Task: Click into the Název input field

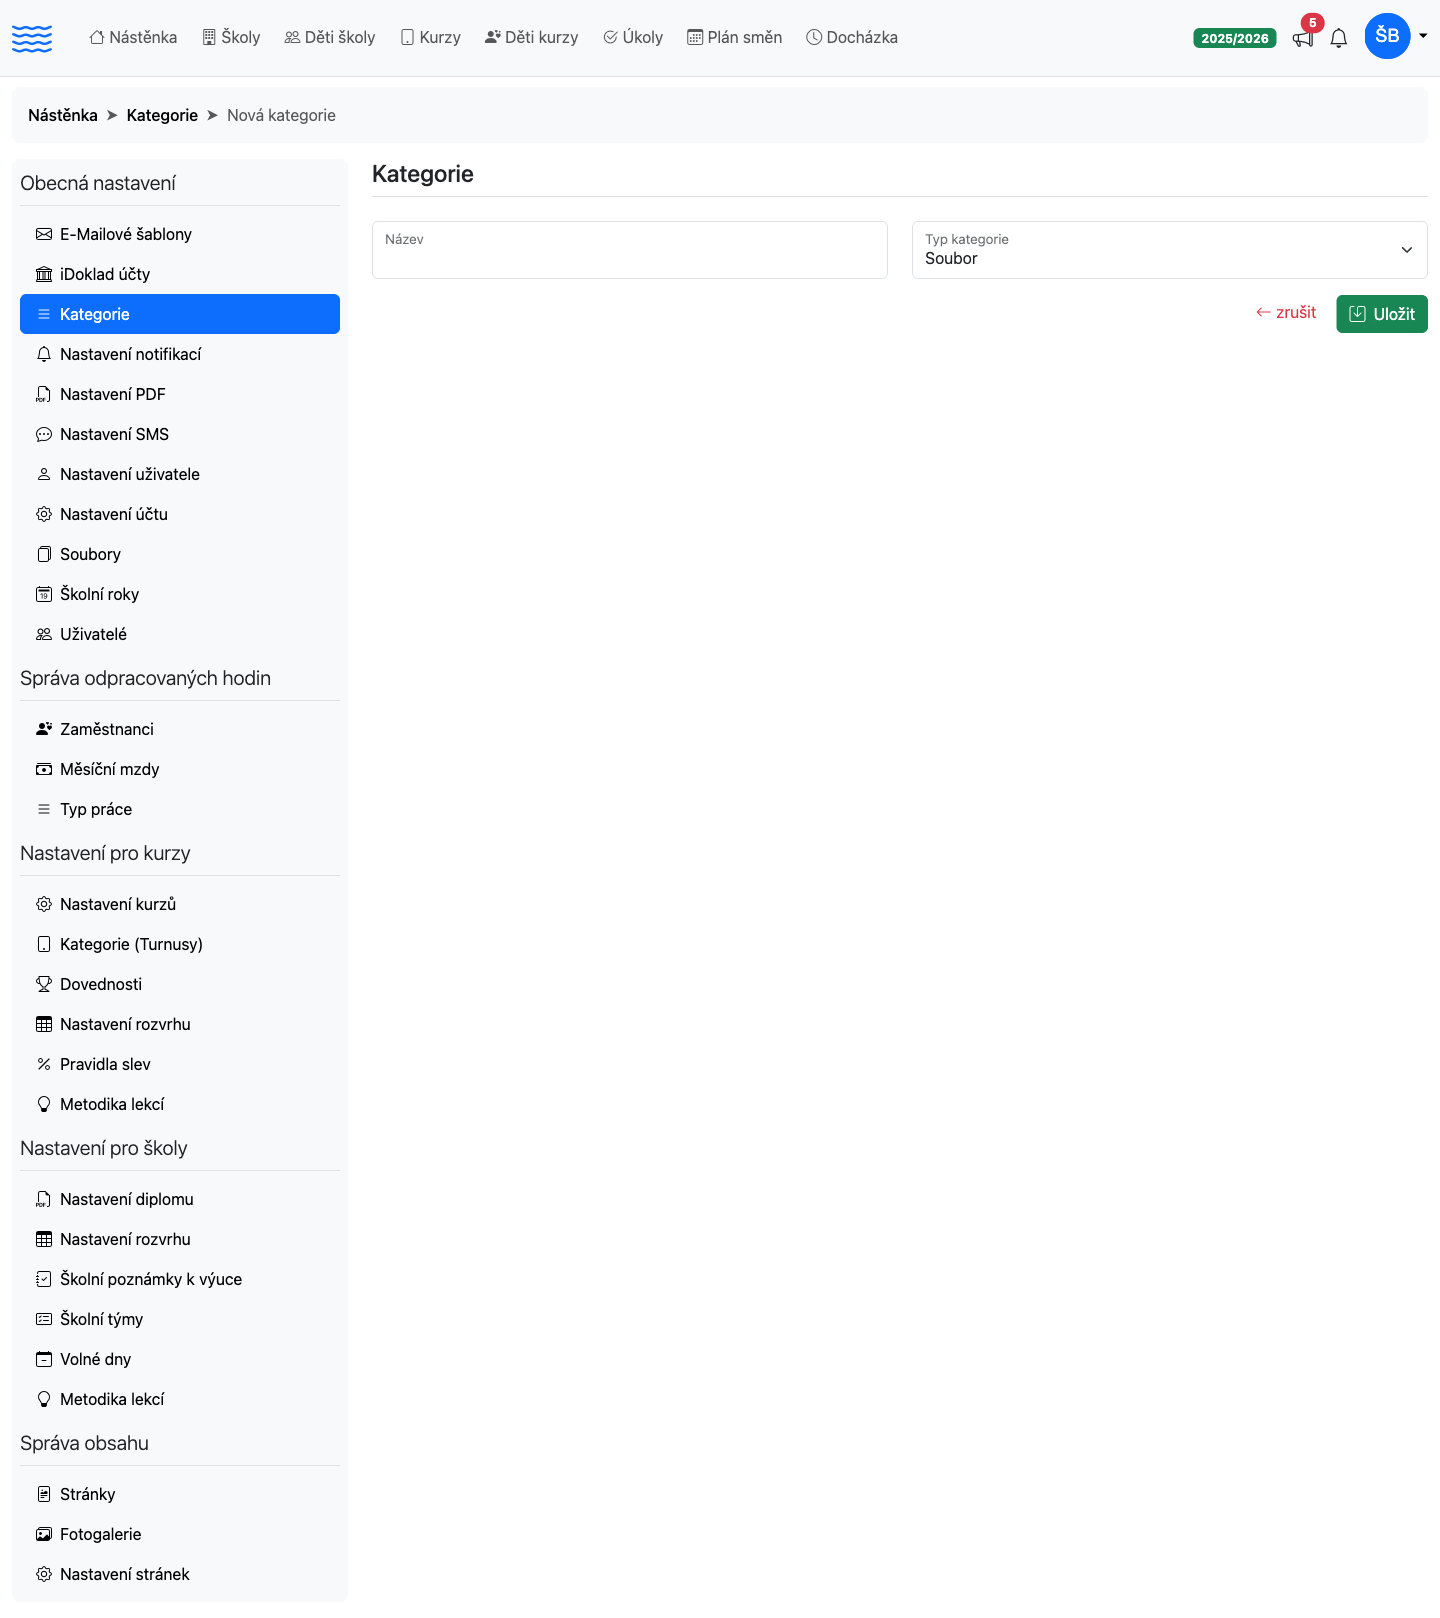Action: point(630,250)
